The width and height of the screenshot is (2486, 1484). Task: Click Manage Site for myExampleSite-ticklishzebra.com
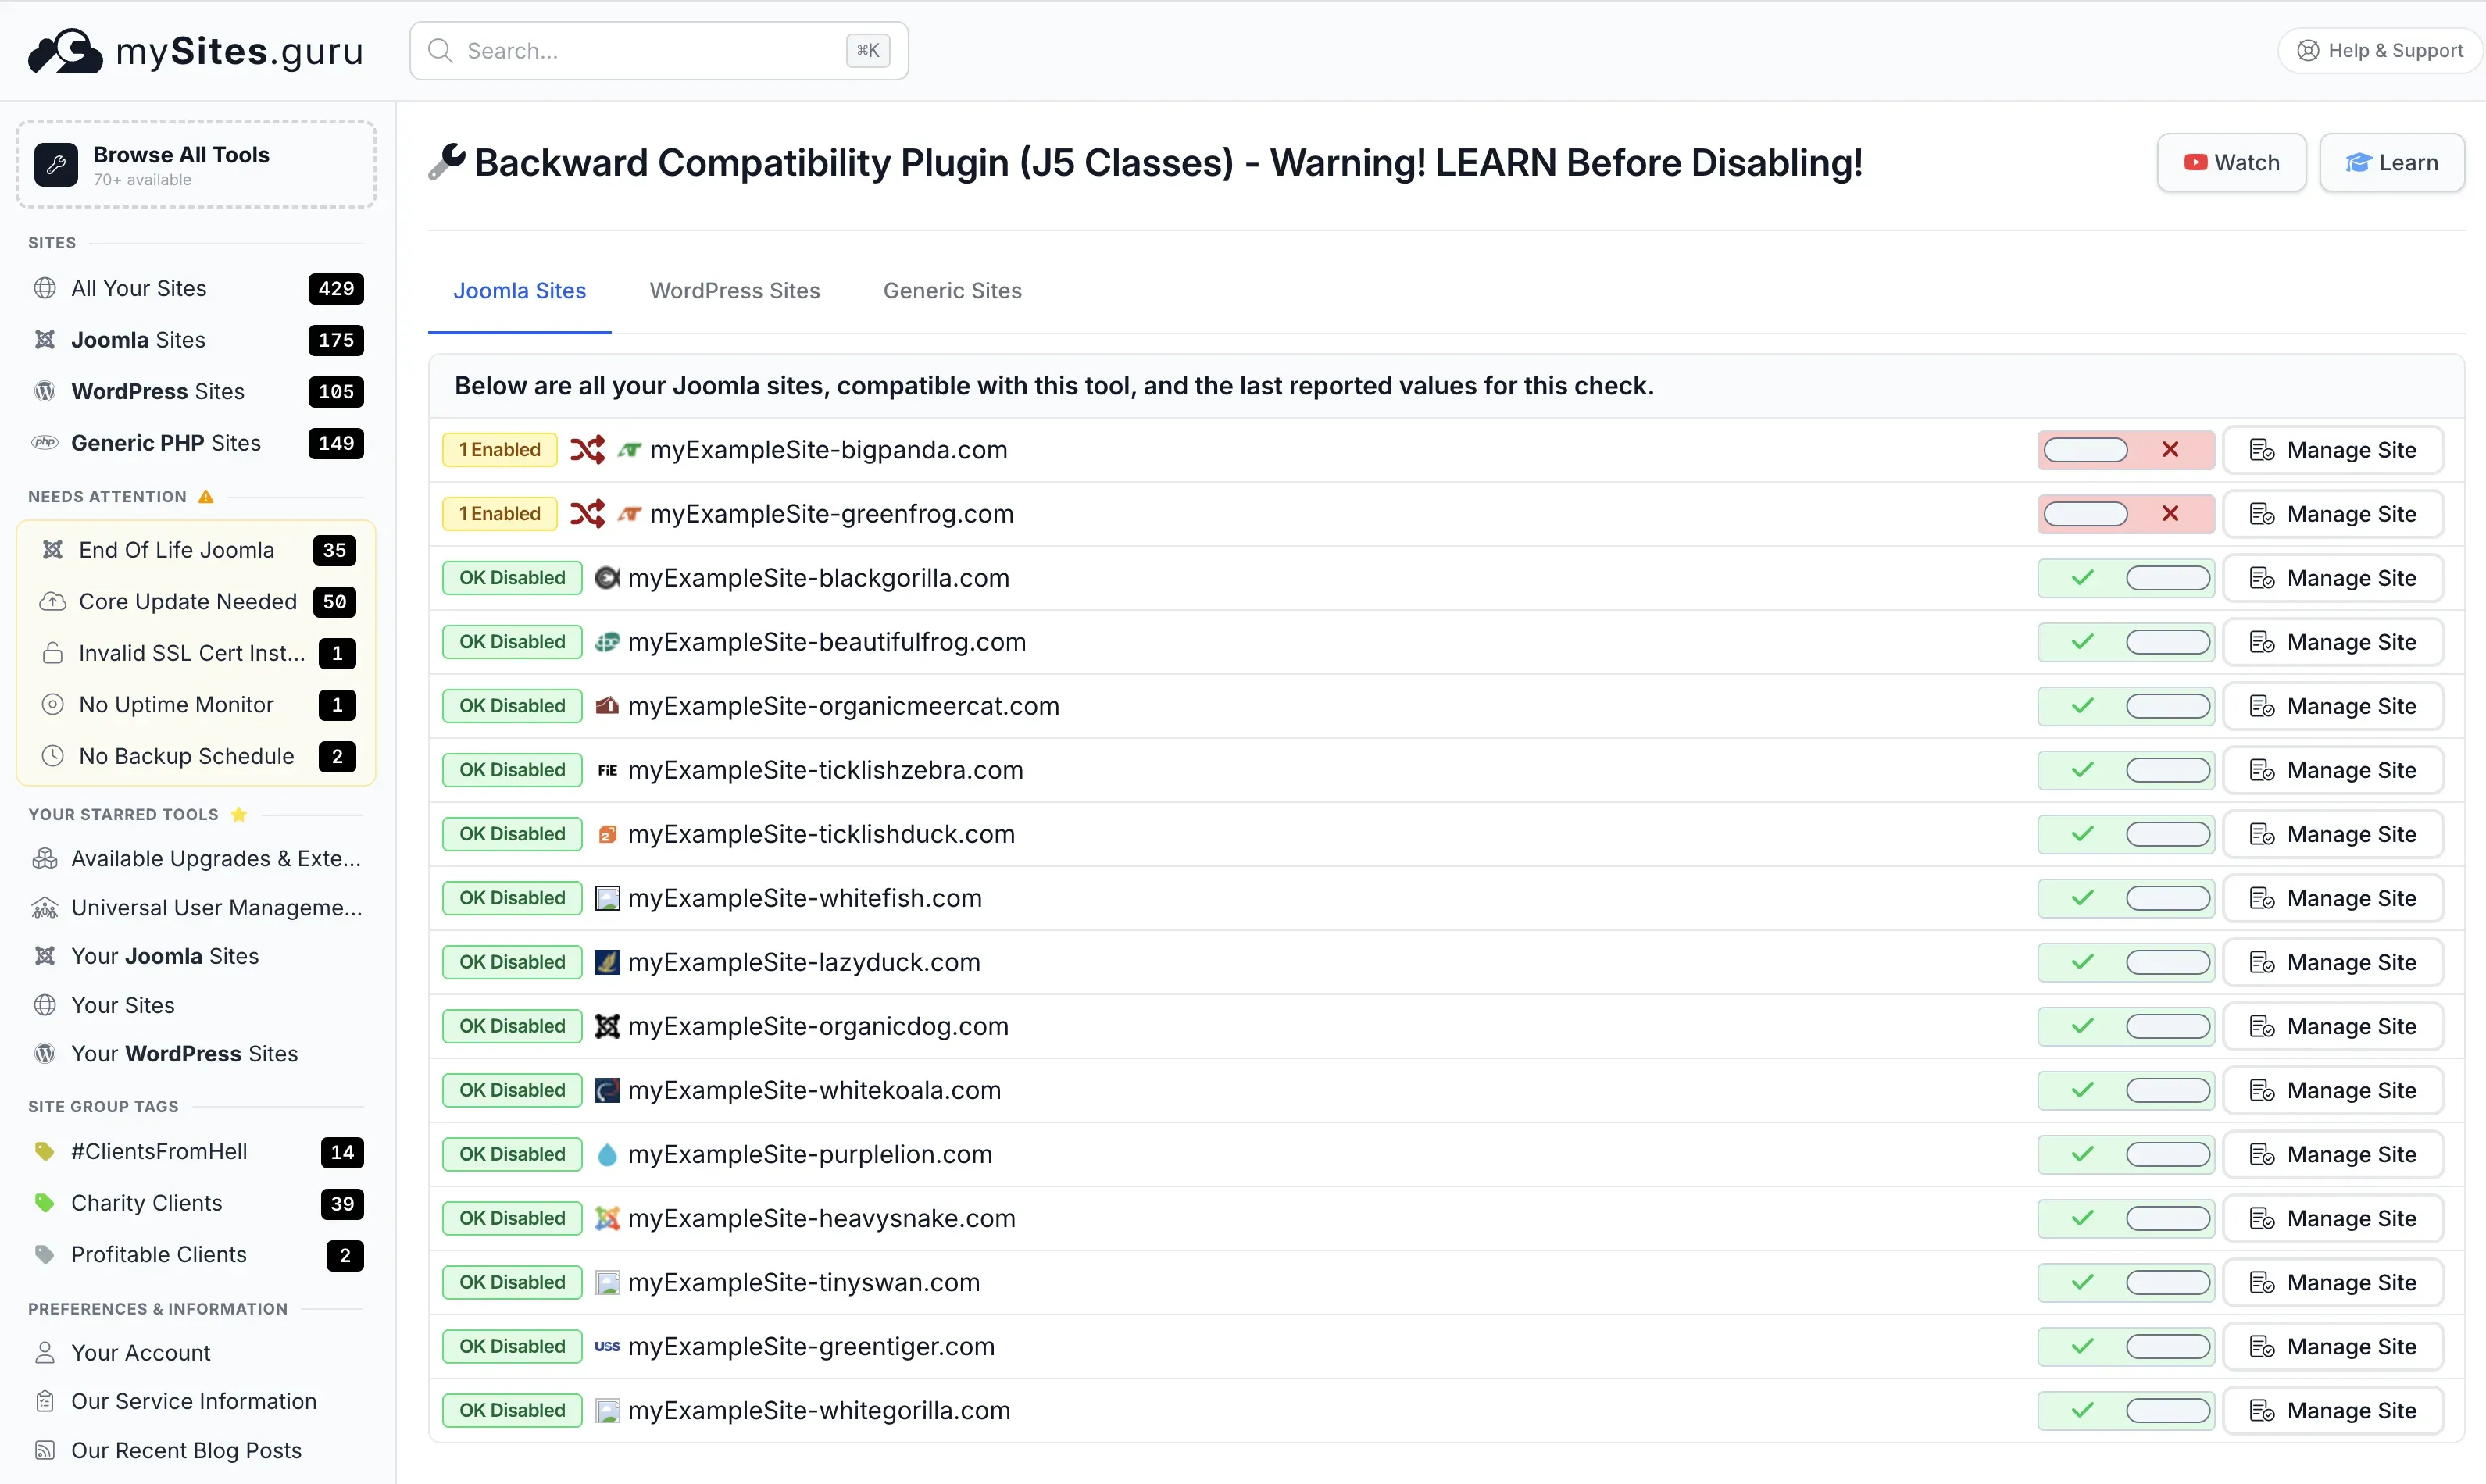pyautogui.click(x=2334, y=769)
